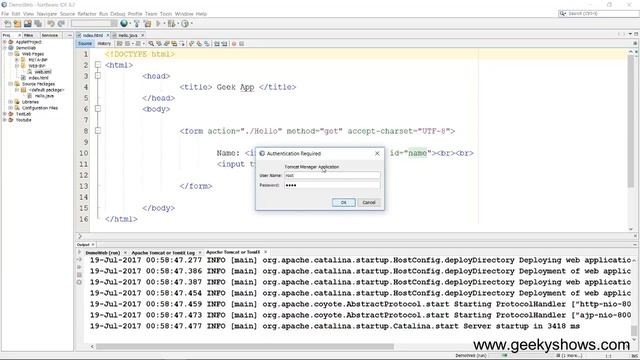Collapse the body code fold on line 6
Screen dimensions: 640x360
[98, 109]
